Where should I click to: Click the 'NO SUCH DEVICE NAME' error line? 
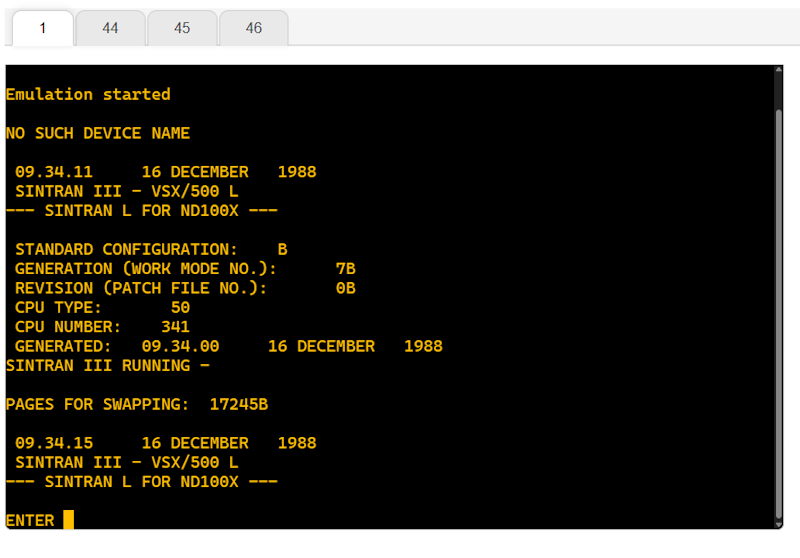pos(97,133)
